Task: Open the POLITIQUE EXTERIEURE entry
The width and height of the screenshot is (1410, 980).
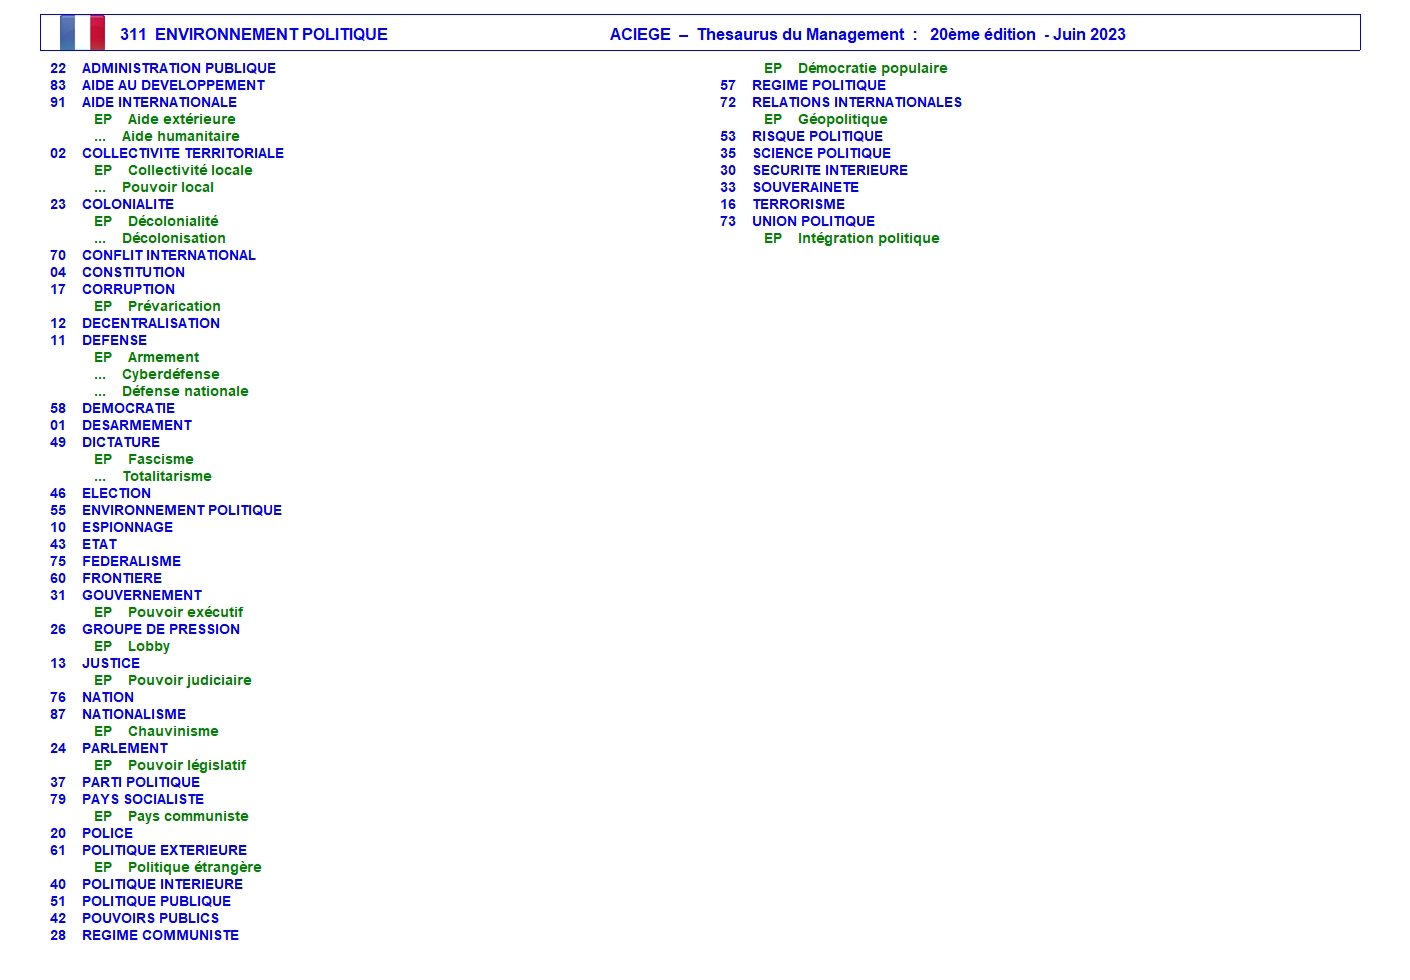Action: click(x=164, y=850)
